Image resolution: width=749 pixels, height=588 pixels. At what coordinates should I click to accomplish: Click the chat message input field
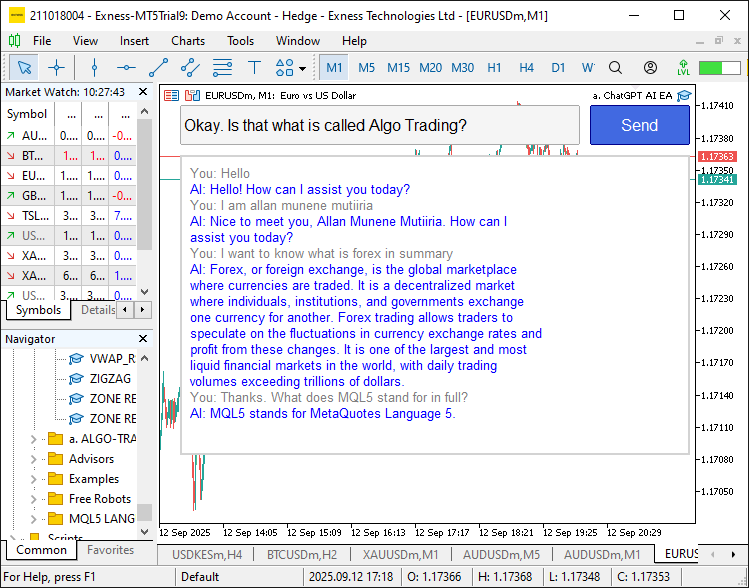(380, 125)
